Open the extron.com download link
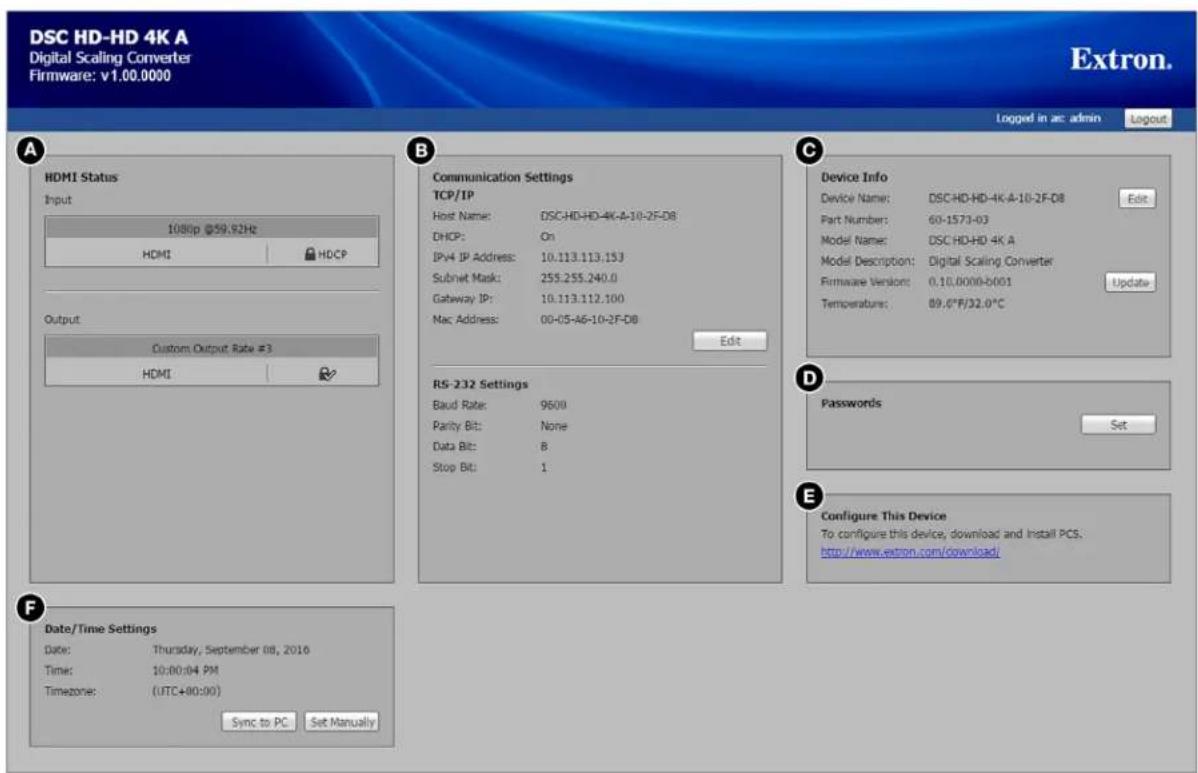Viewport: 1198px width, 773px height. pyautogui.click(x=910, y=551)
